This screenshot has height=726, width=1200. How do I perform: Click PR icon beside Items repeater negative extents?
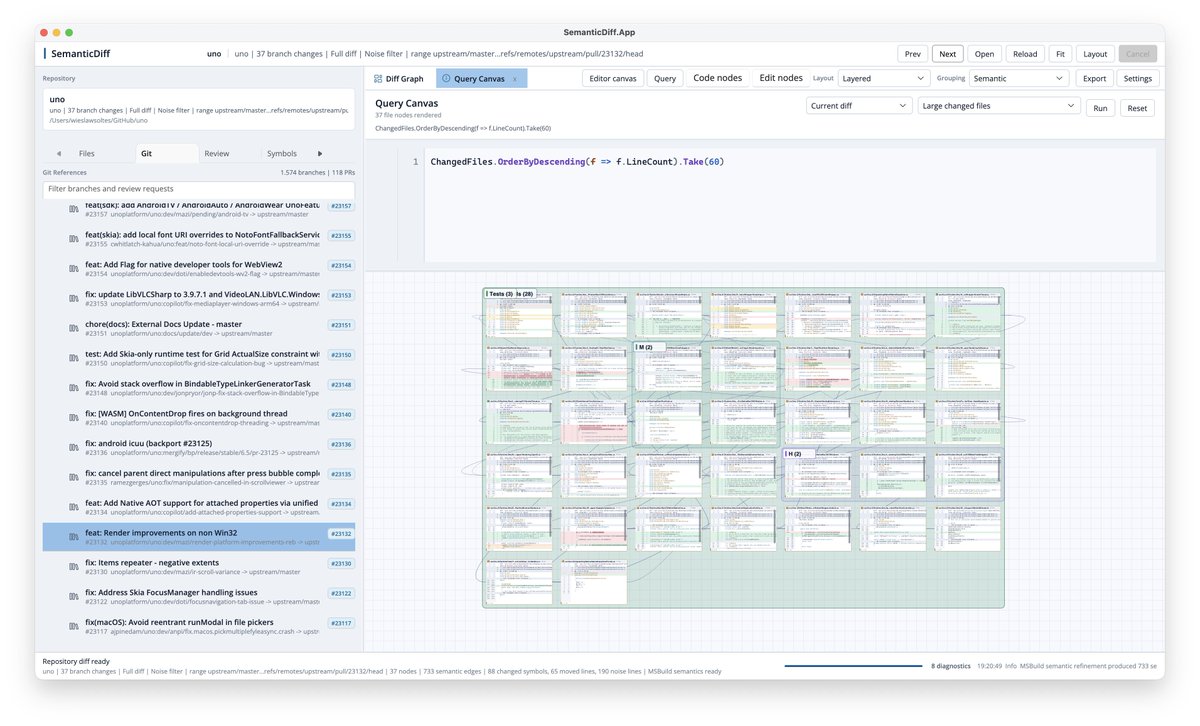[x=73, y=567]
